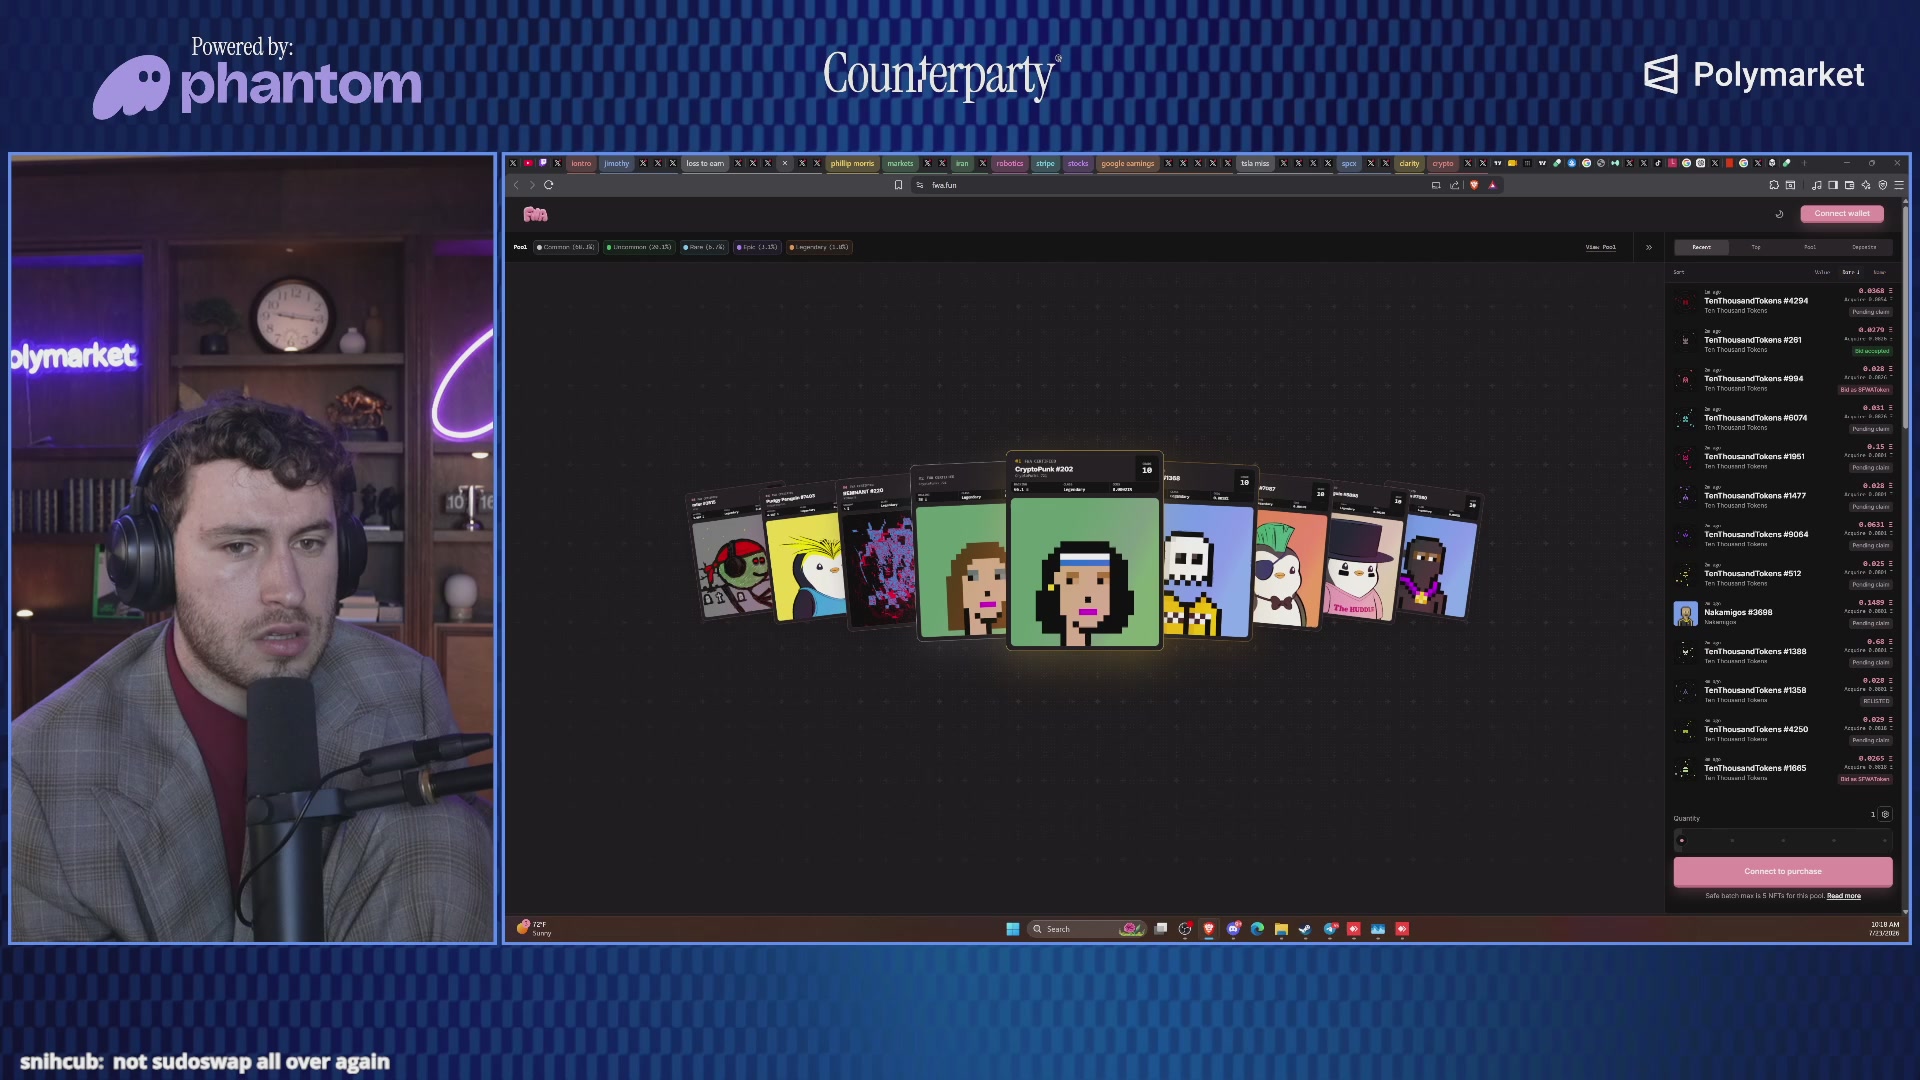
Task: Switch to the Deposits tab
Action: (x=1864, y=247)
